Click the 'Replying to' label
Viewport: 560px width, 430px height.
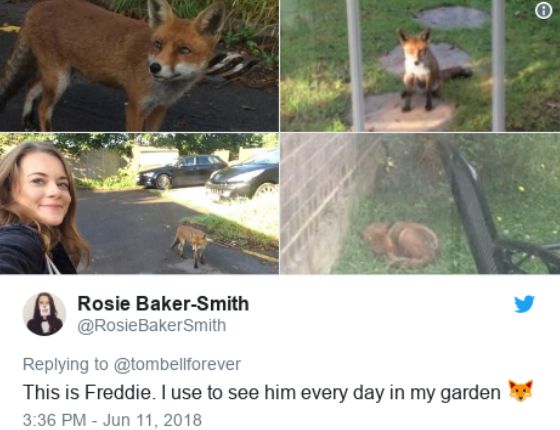click(x=65, y=364)
